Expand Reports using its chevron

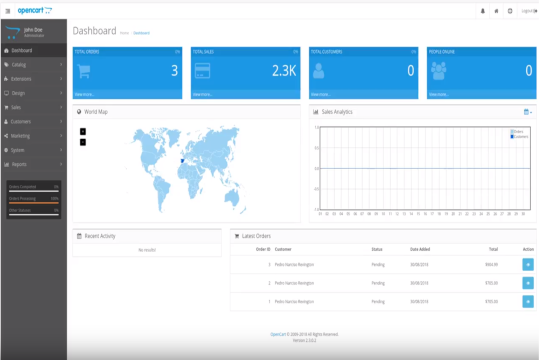61,164
